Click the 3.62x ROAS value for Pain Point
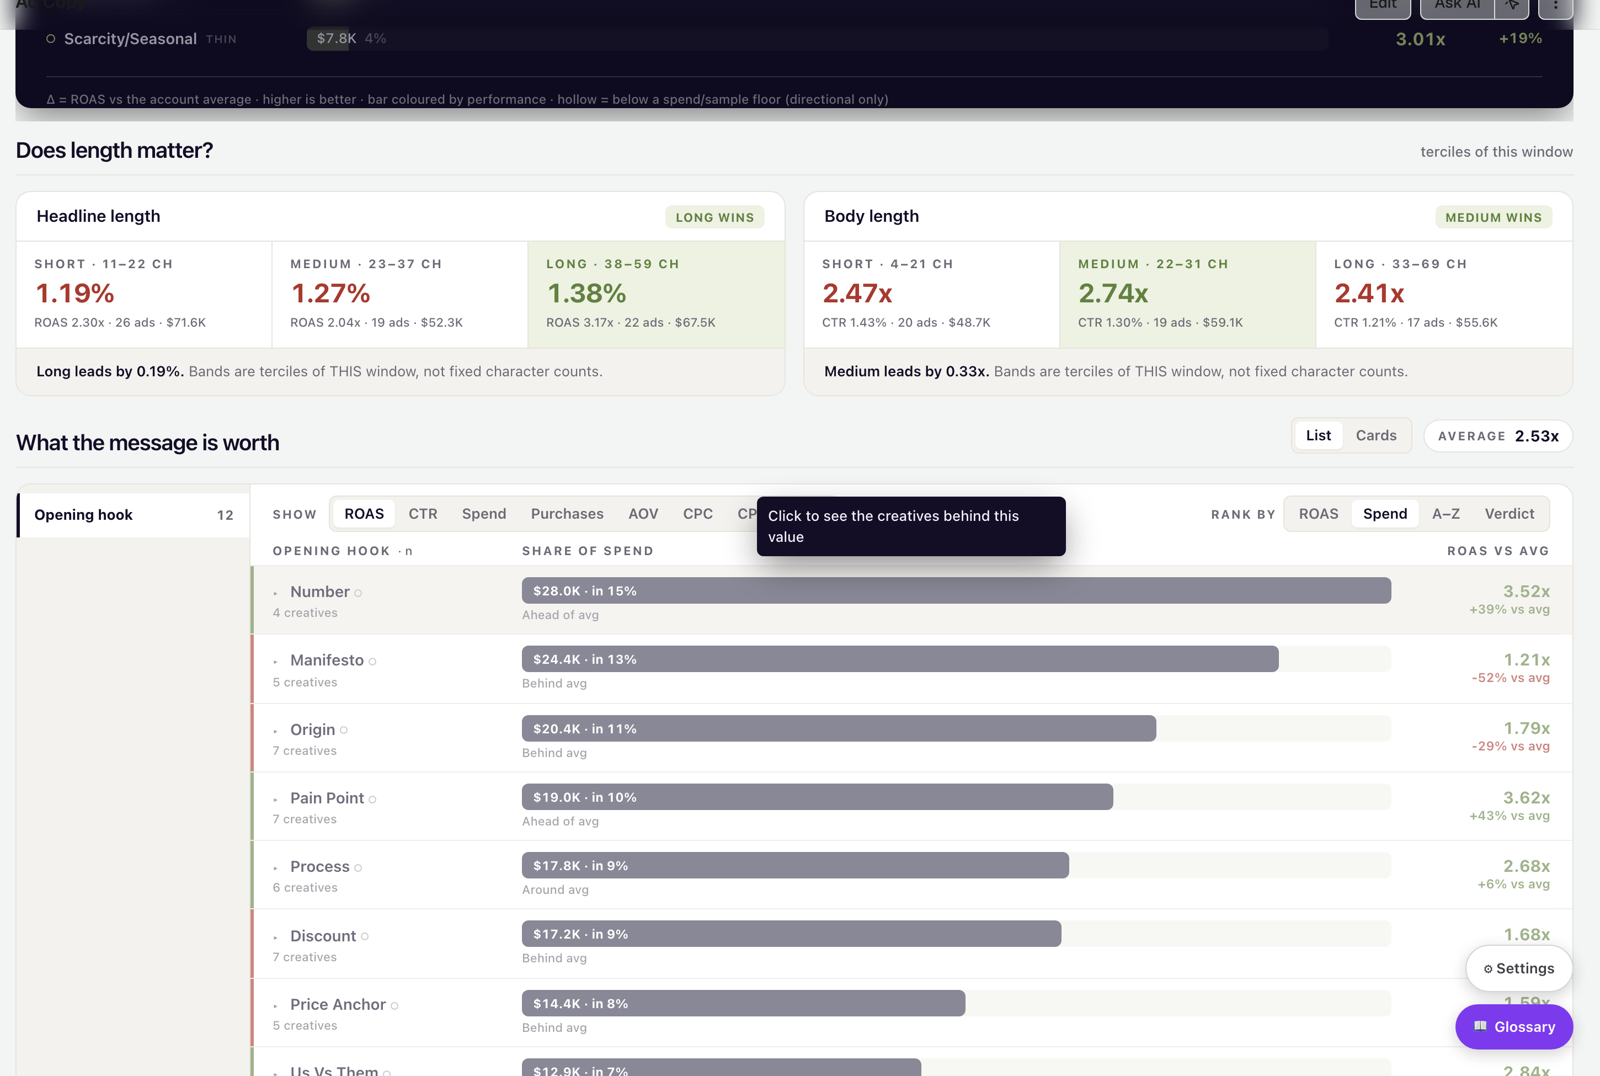 pyautogui.click(x=1526, y=797)
